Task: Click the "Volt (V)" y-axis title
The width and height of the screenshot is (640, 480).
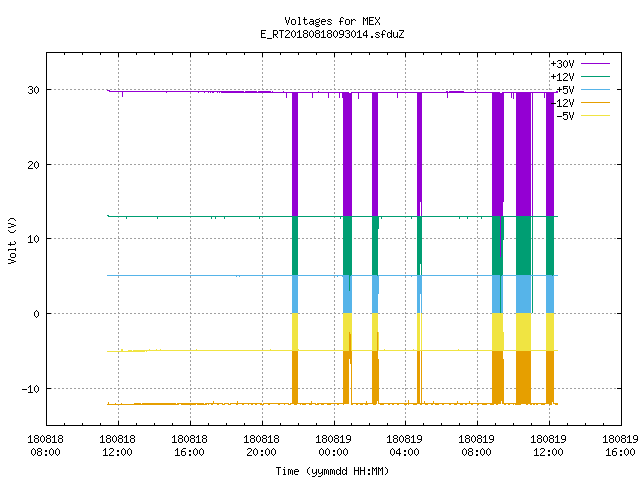Action: point(12,240)
